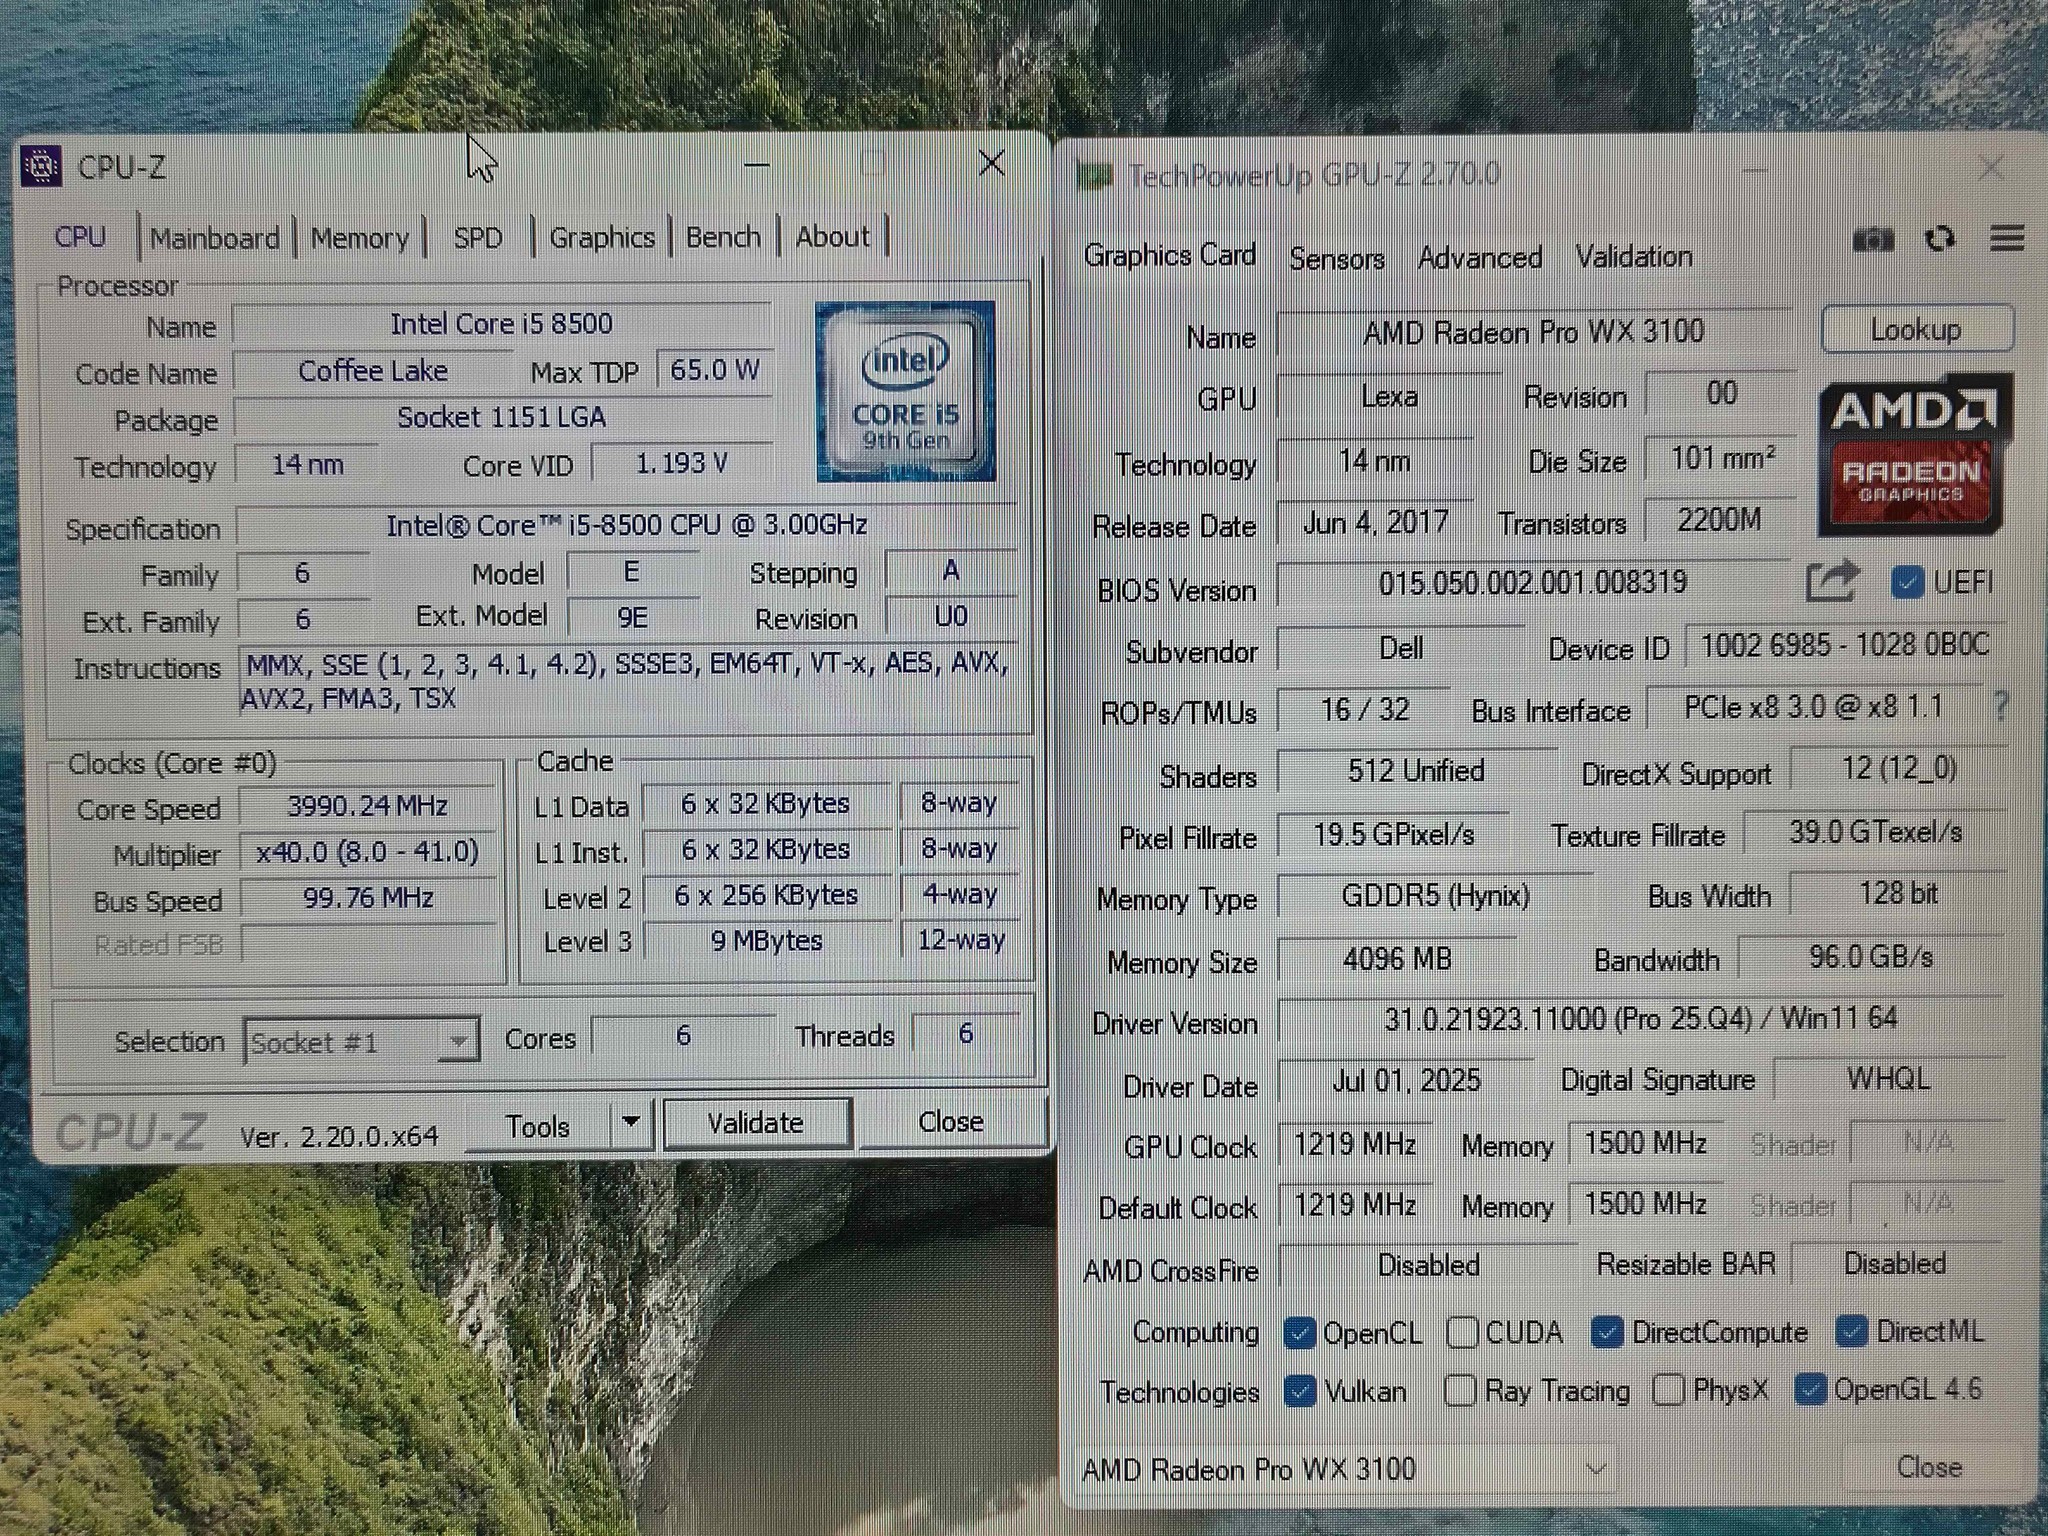Click the CPU-Z title bar icon
The height and width of the screenshot is (1536, 2048).
(42, 166)
